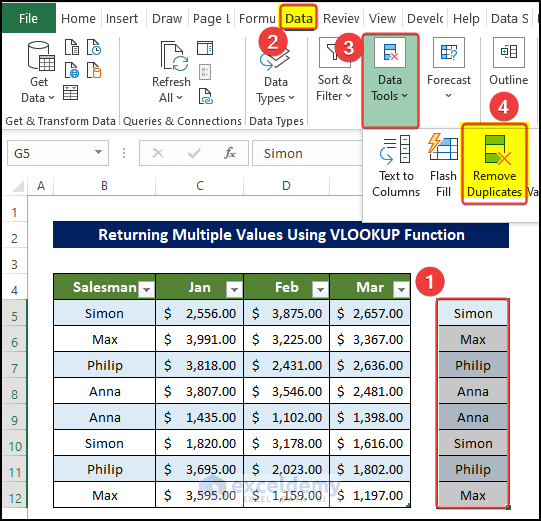Image resolution: width=541 pixels, height=521 pixels.
Task: Switch to Draw tab
Action: [167, 18]
